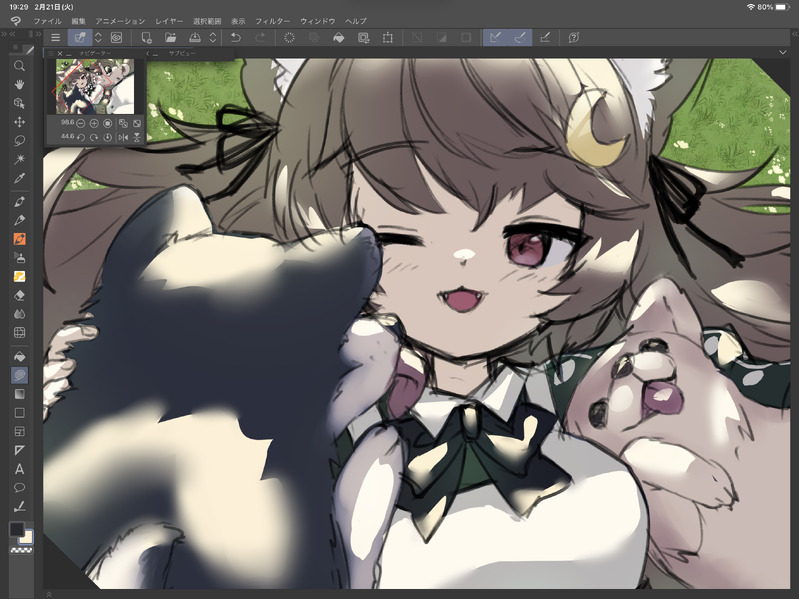Select the Airbrush tool
This screenshot has height=599, width=799.
19,257
